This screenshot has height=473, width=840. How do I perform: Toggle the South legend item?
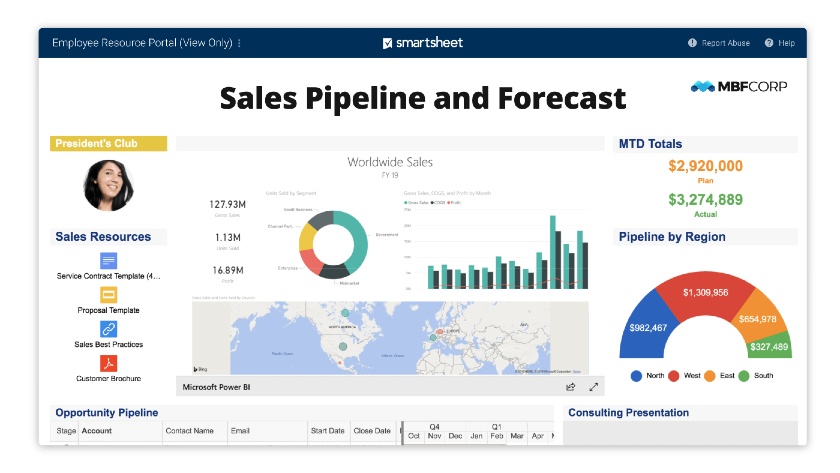coord(756,376)
